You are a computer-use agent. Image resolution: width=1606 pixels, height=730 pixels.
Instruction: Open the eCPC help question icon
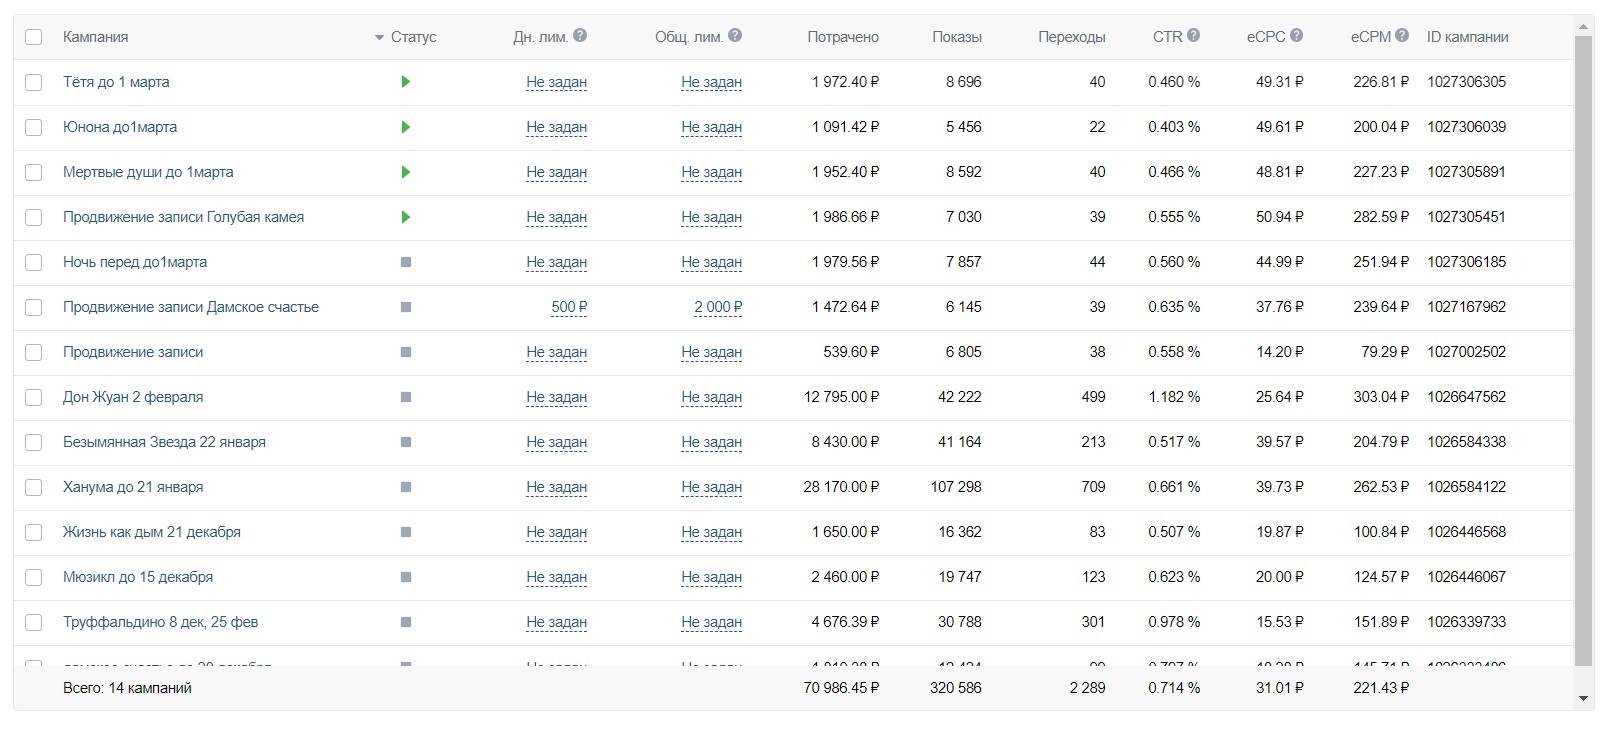1296,36
